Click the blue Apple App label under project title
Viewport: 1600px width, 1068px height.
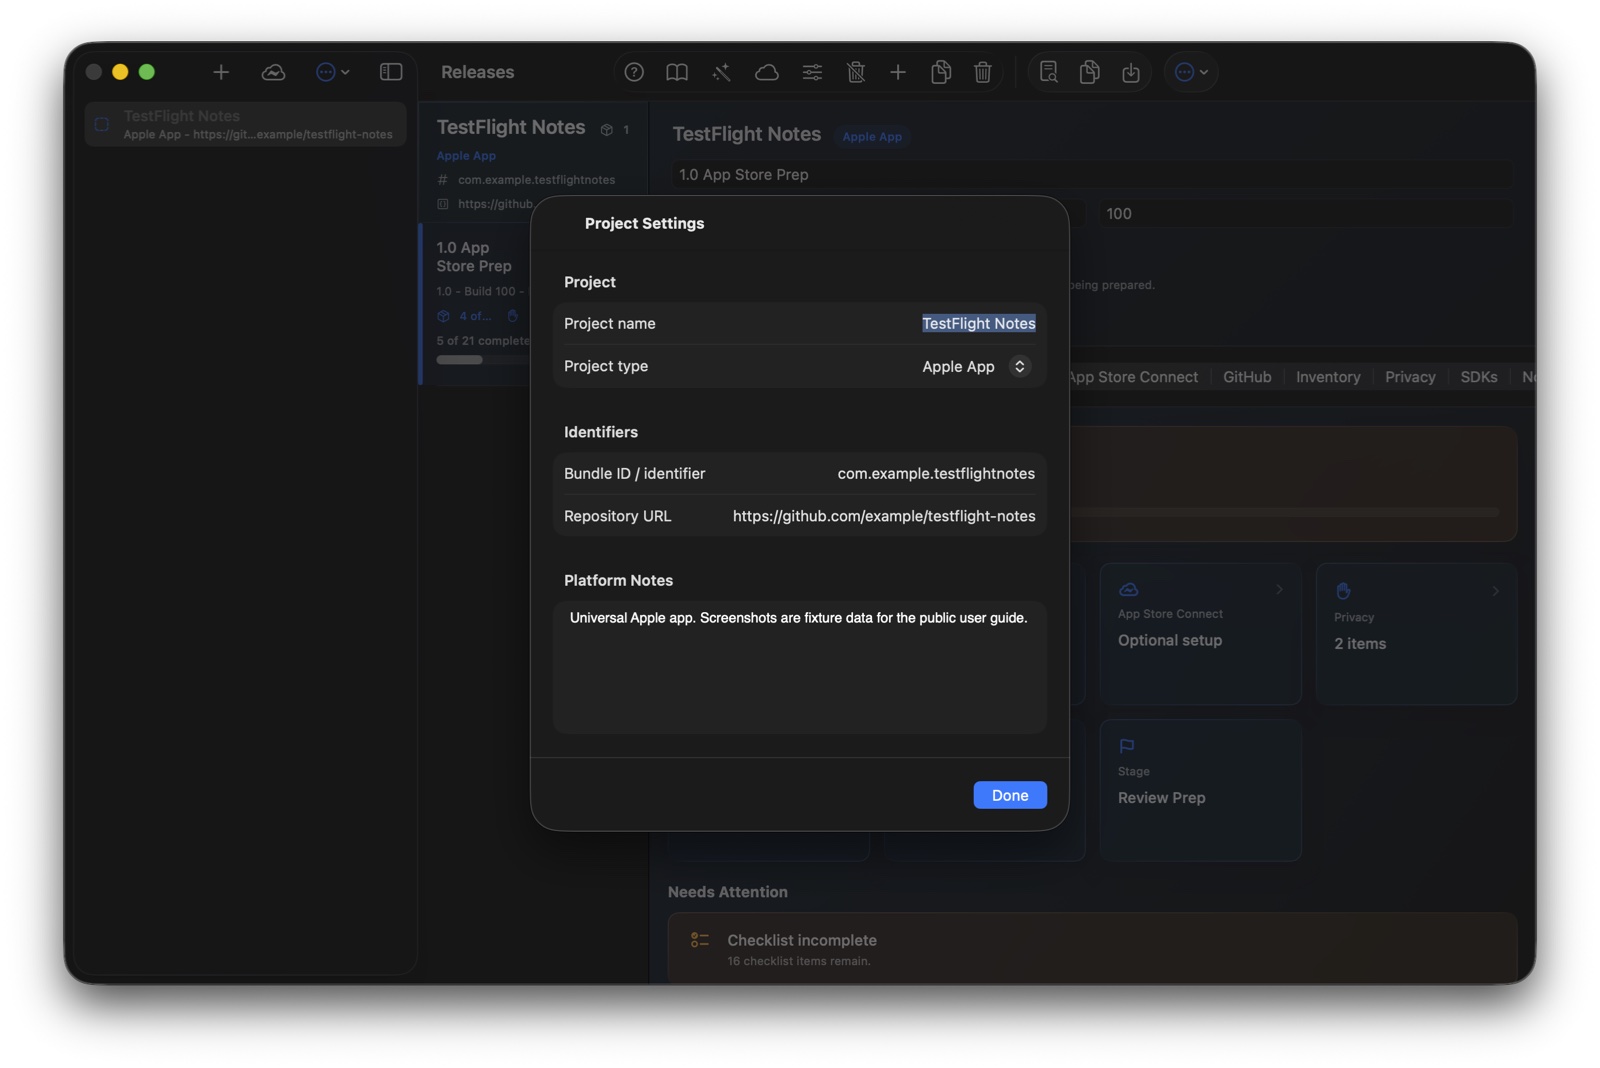(x=466, y=156)
